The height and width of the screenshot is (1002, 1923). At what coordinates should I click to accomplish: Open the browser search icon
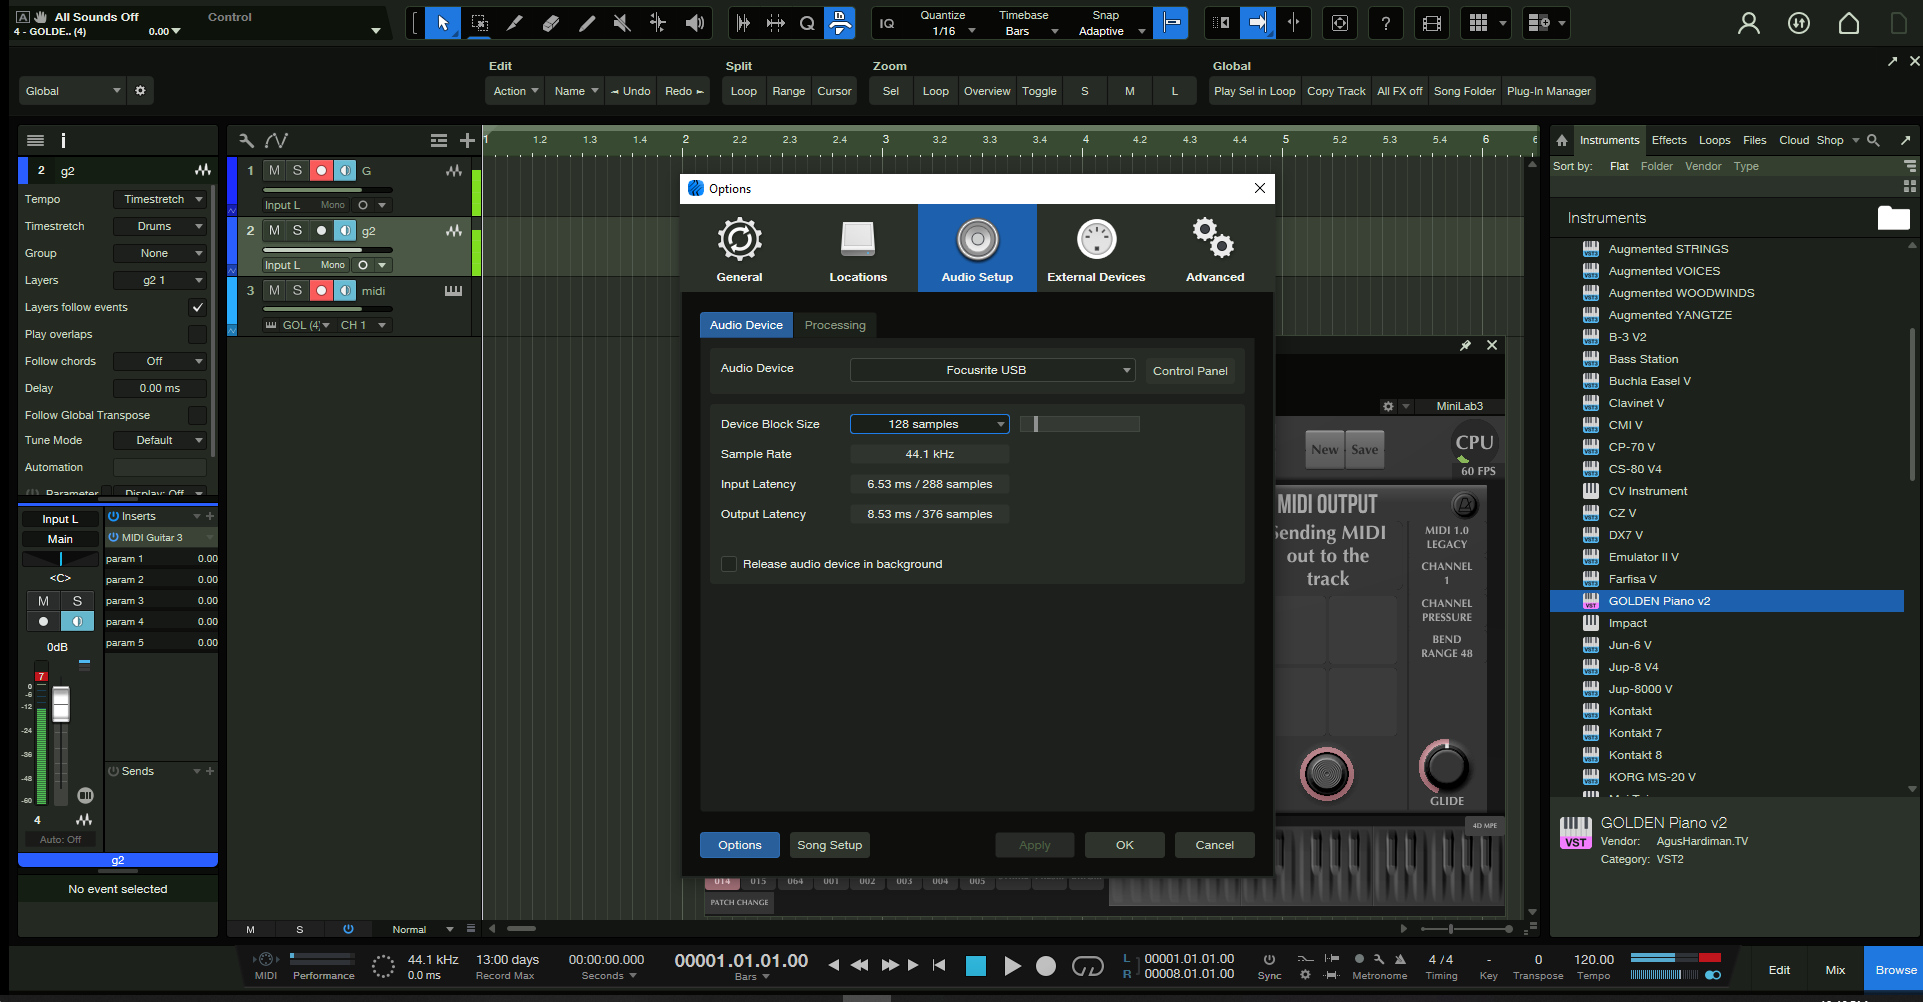click(x=1873, y=140)
